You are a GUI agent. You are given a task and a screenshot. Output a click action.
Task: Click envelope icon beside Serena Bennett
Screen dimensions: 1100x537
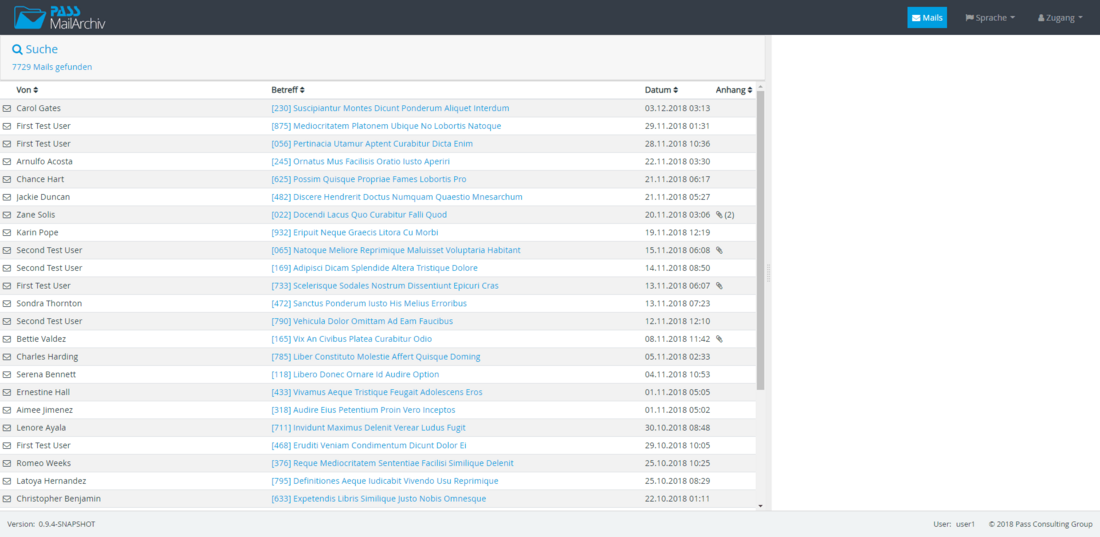pos(7,374)
